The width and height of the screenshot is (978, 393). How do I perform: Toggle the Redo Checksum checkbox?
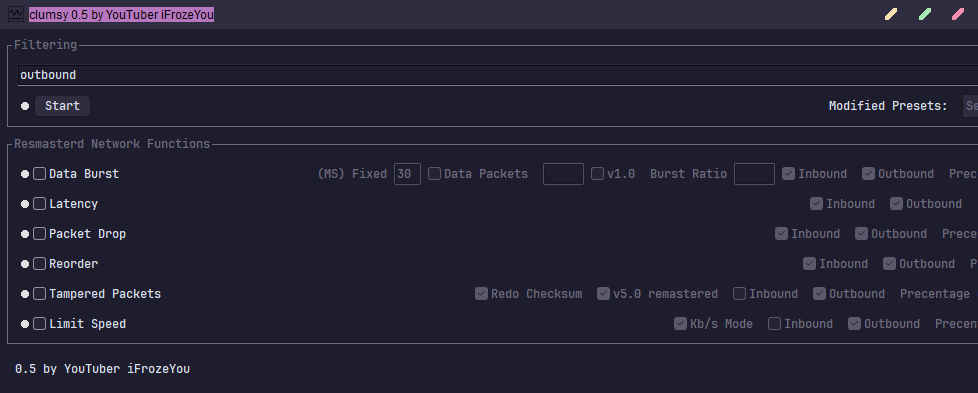481,294
